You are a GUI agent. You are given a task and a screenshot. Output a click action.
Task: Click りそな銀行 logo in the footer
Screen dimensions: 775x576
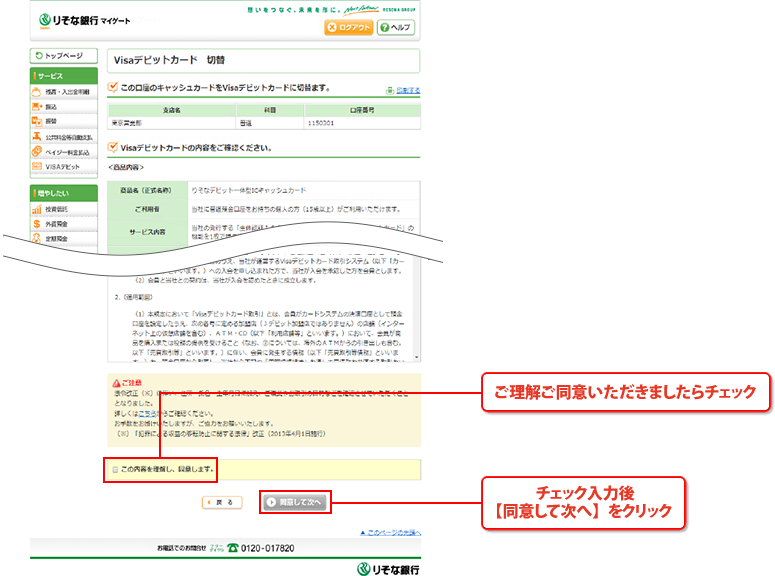388,570
